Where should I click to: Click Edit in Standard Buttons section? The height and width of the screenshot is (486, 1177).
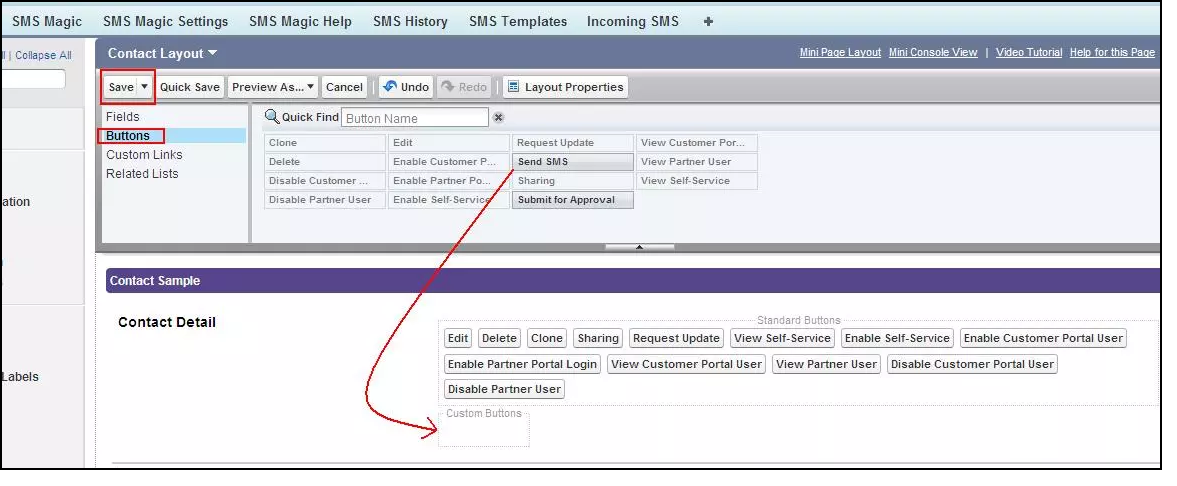[x=458, y=338]
